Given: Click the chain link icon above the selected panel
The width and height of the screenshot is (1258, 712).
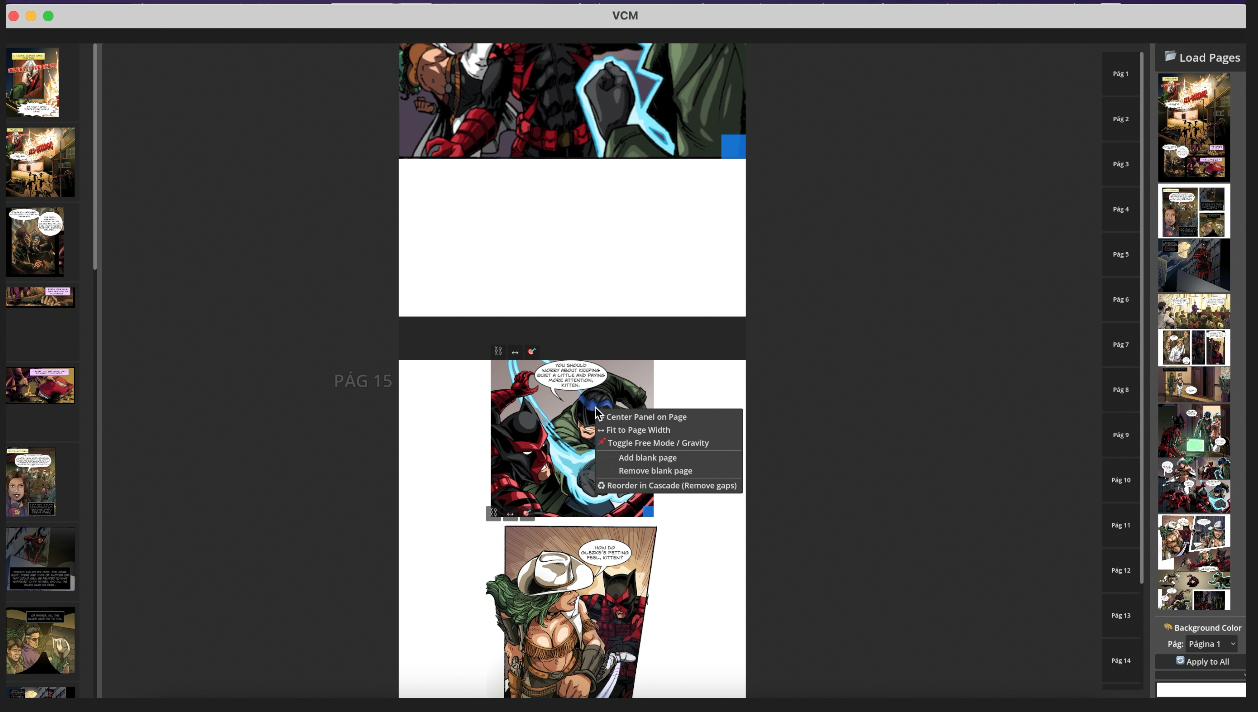Looking at the screenshot, I should 498,351.
